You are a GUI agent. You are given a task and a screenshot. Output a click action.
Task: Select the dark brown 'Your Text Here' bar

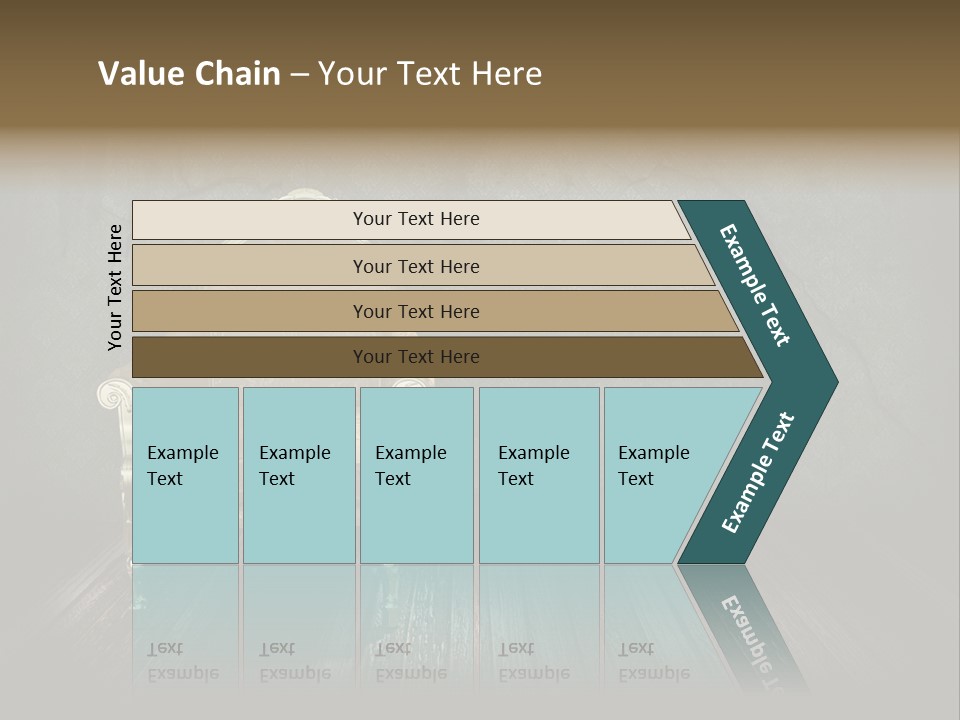coord(447,357)
